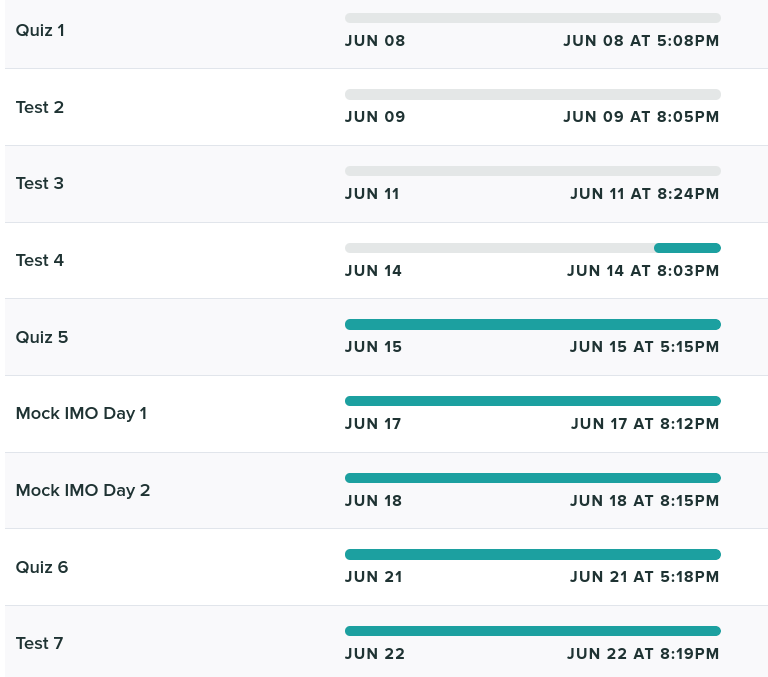Click the Test 4 label

(40, 260)
